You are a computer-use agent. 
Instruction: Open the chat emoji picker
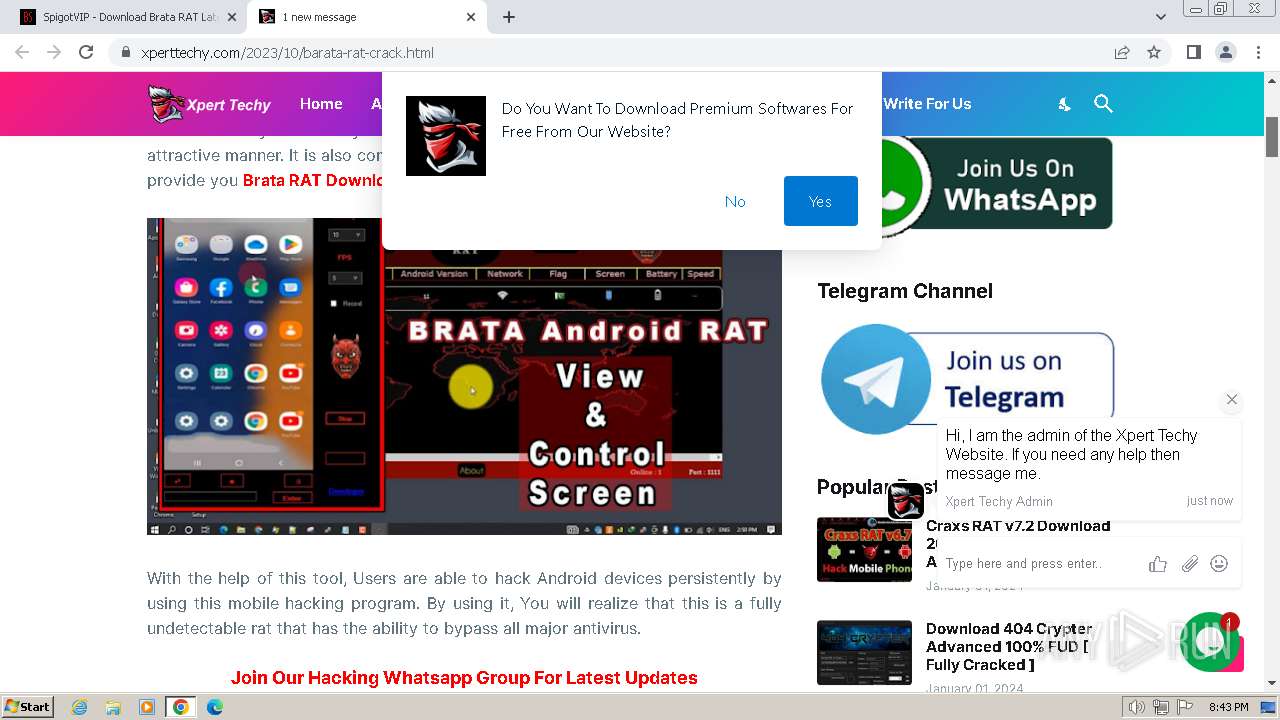1219,564
